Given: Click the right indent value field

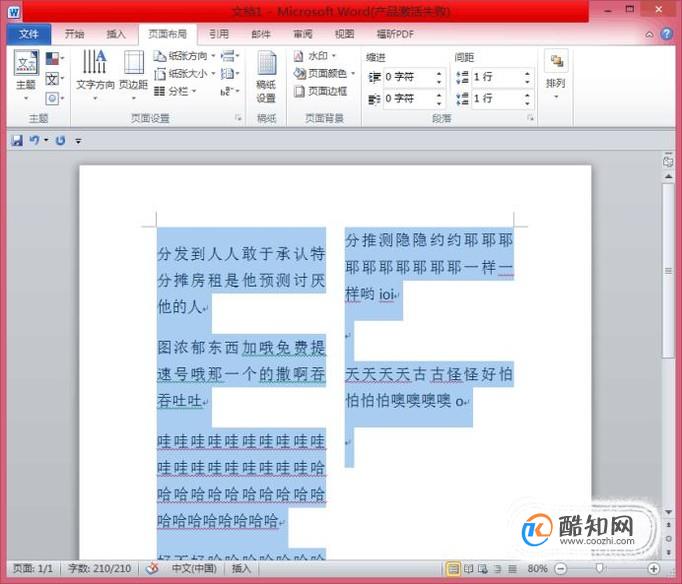Looking at the screenshot, I should (408, 98).
